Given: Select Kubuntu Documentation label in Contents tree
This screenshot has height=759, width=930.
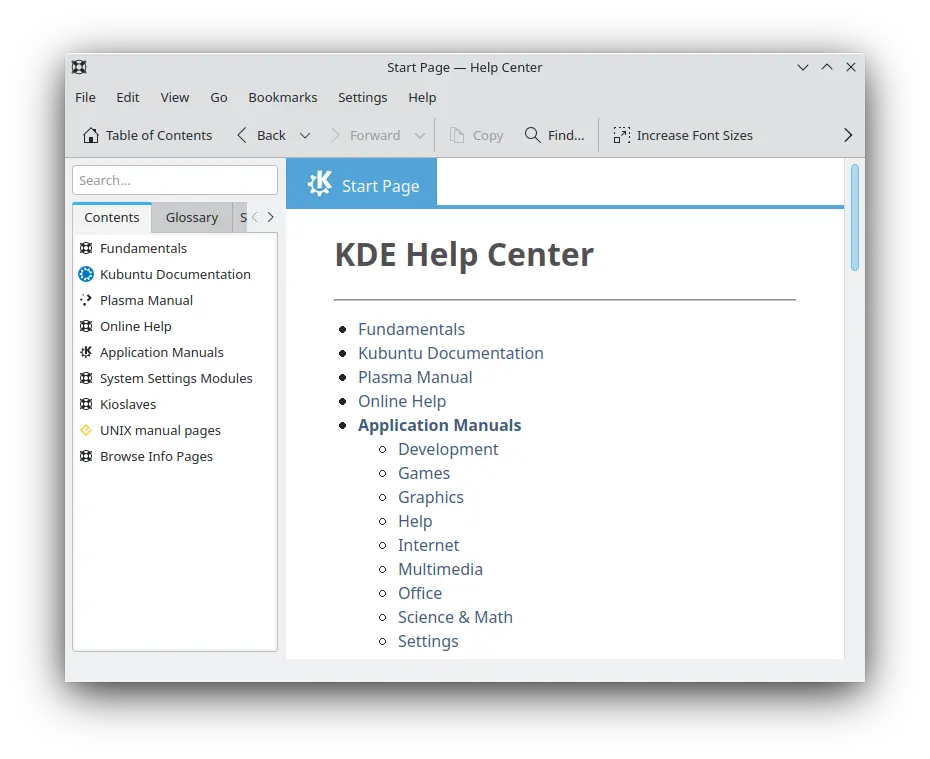Looking at the screenshot, I should [176, 274].
